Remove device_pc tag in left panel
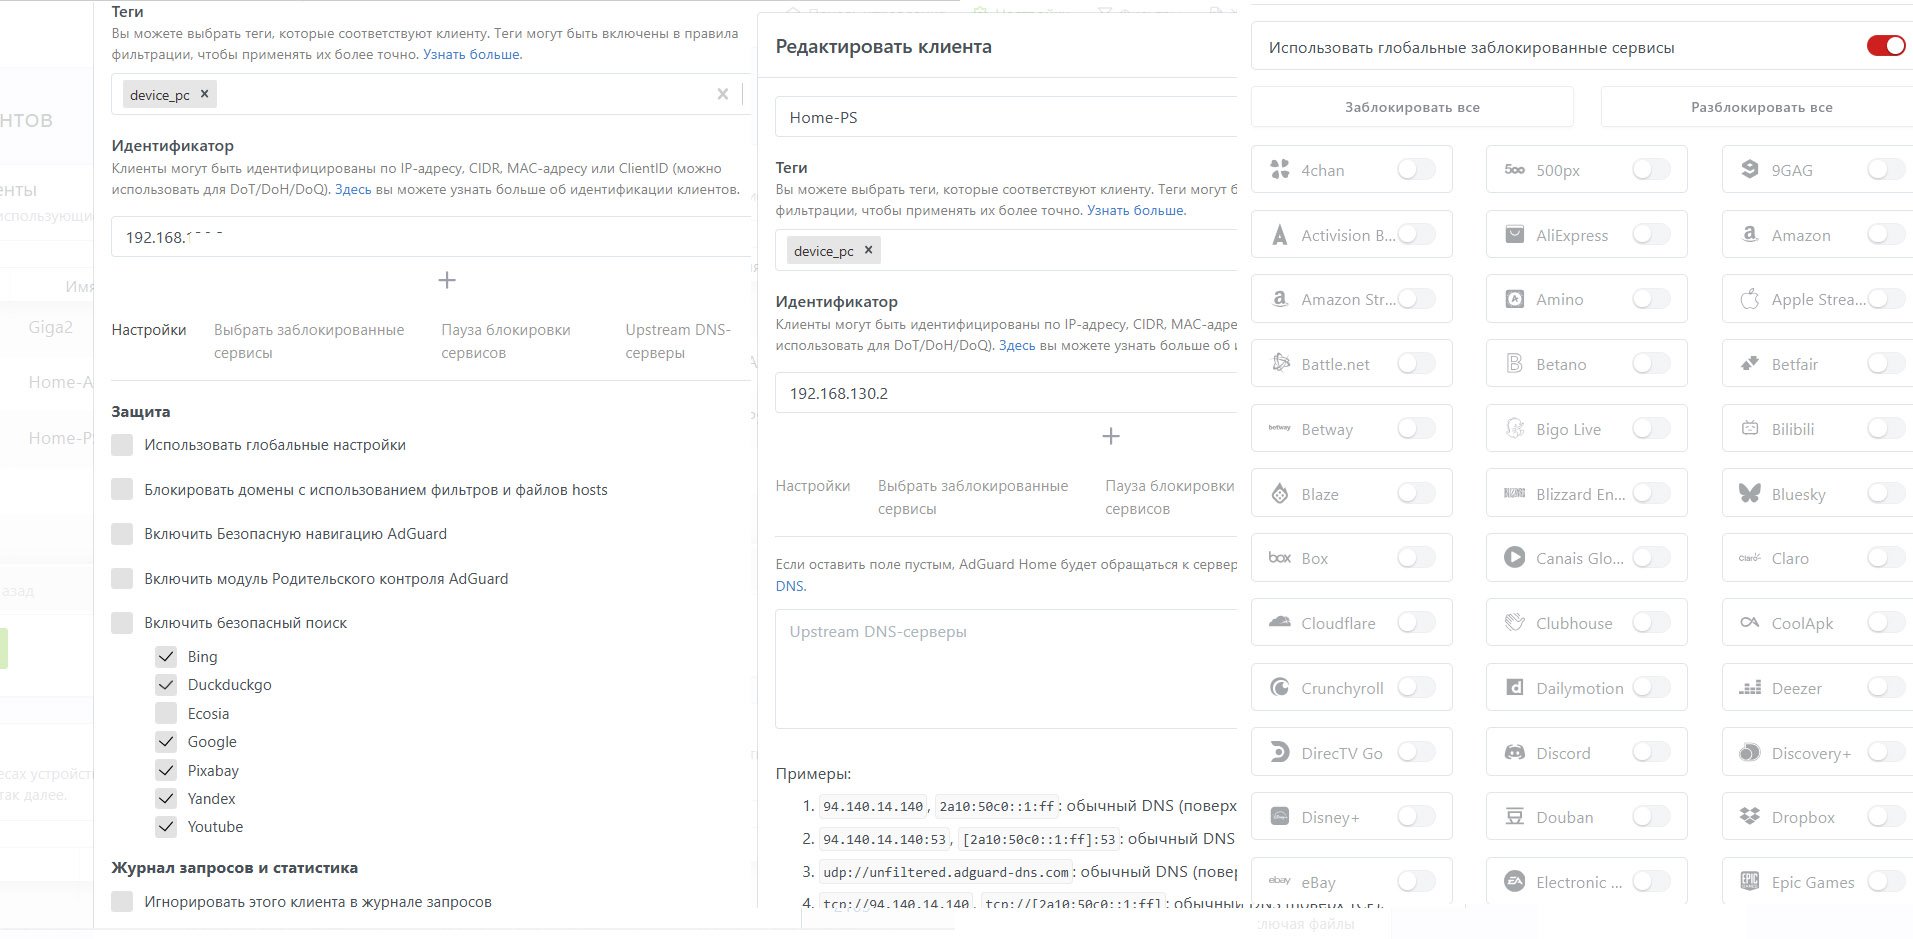The height and width of the screenshot is (939, 1913). (x=204, y=93)
